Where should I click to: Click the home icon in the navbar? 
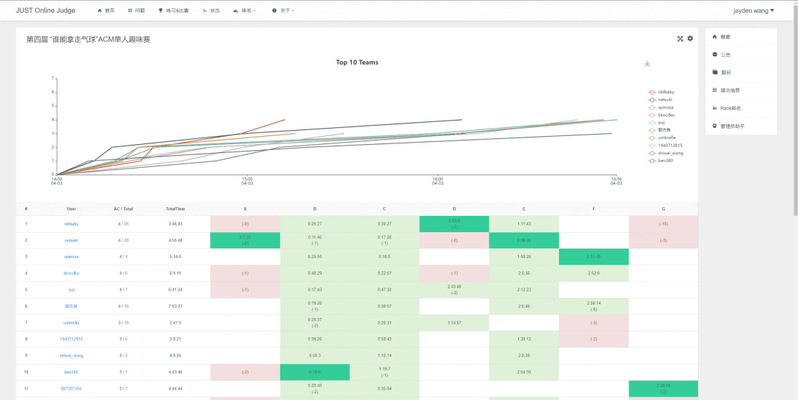[100, 11]
